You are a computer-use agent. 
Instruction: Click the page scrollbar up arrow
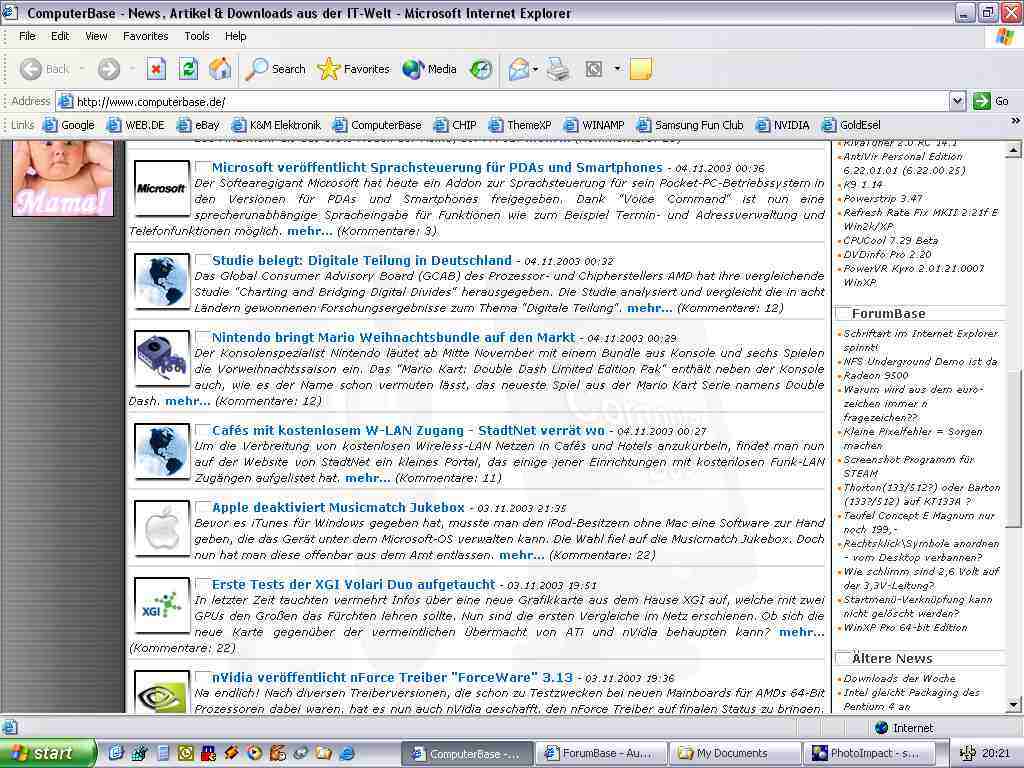pyautogui.click(x=1014, y=150)
